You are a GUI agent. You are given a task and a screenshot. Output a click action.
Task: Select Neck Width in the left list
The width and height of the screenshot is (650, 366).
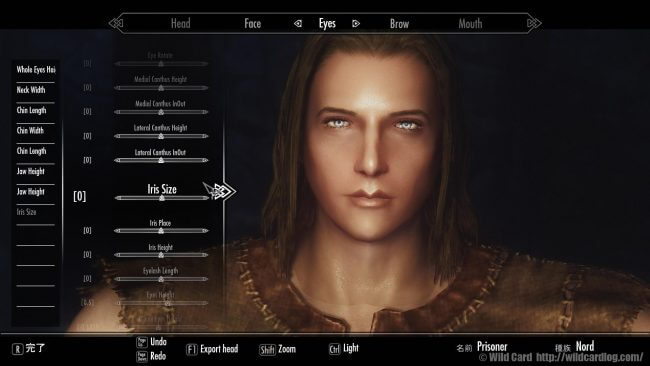[x=31, y=90]
